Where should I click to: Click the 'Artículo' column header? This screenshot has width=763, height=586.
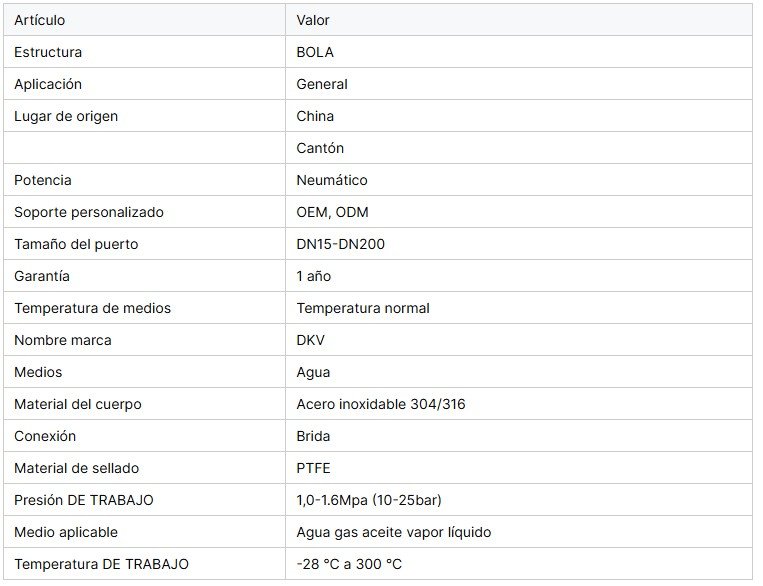(x=40, y=20)
